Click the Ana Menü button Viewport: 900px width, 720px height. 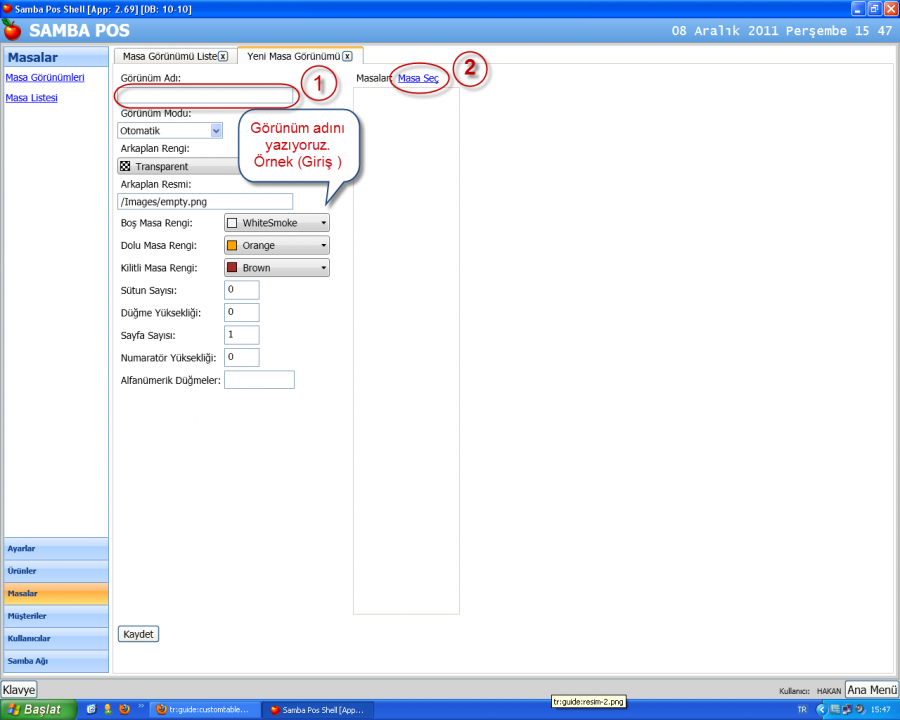click(872, 690)
